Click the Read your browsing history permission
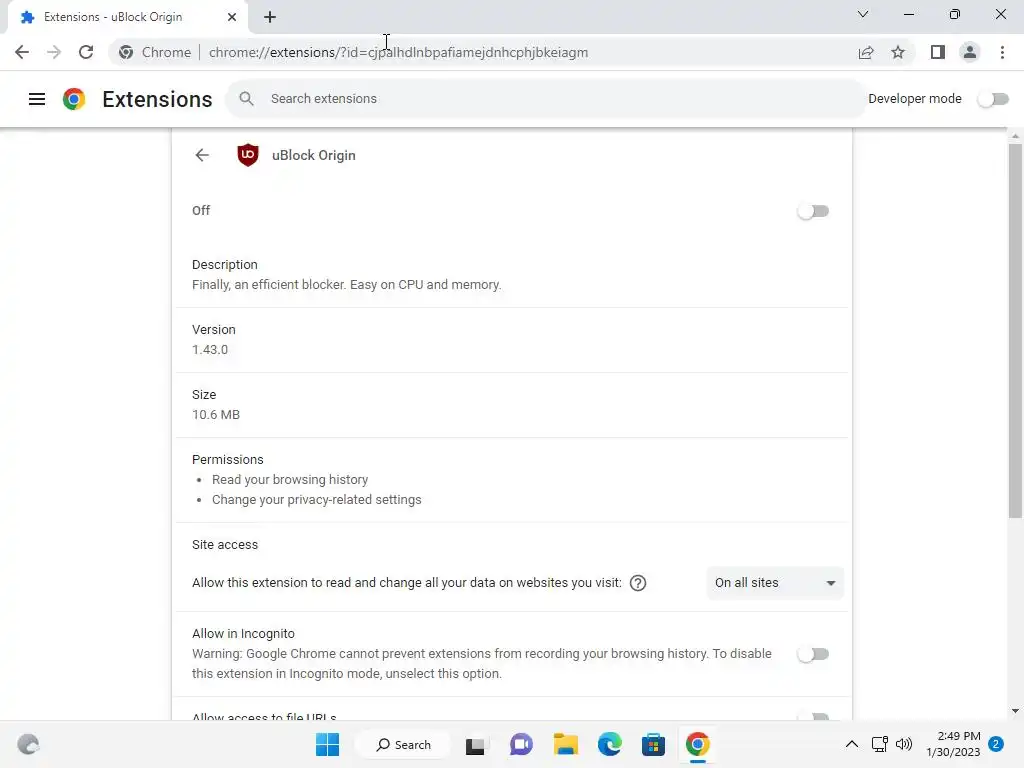The width and height of the screenshot is (1024, 768). (x=290, y=479)
